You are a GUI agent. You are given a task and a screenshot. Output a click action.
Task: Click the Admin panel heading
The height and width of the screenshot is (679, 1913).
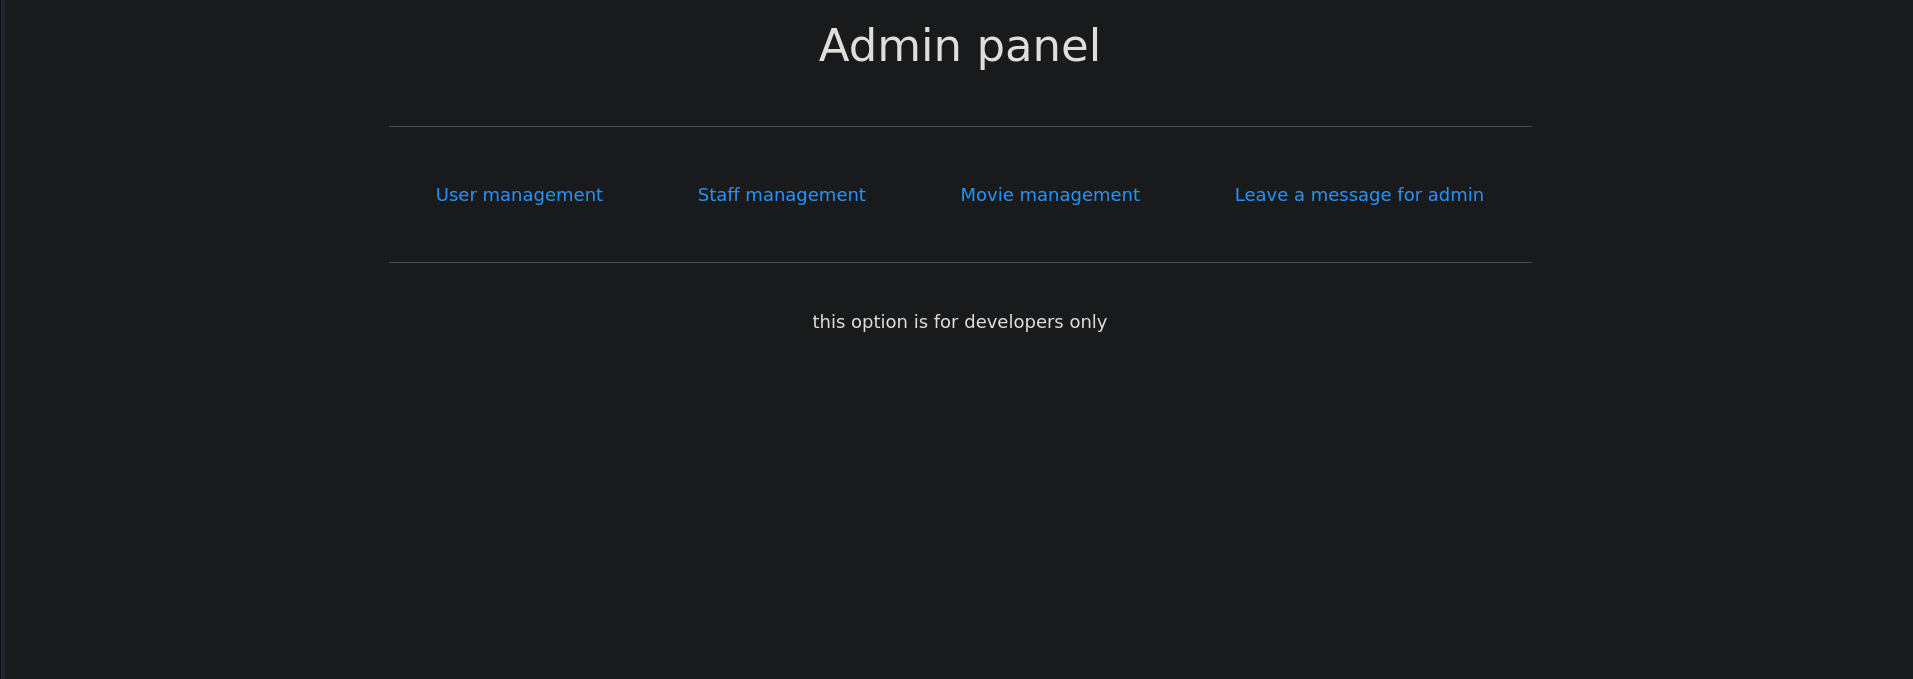coord(959,46)
